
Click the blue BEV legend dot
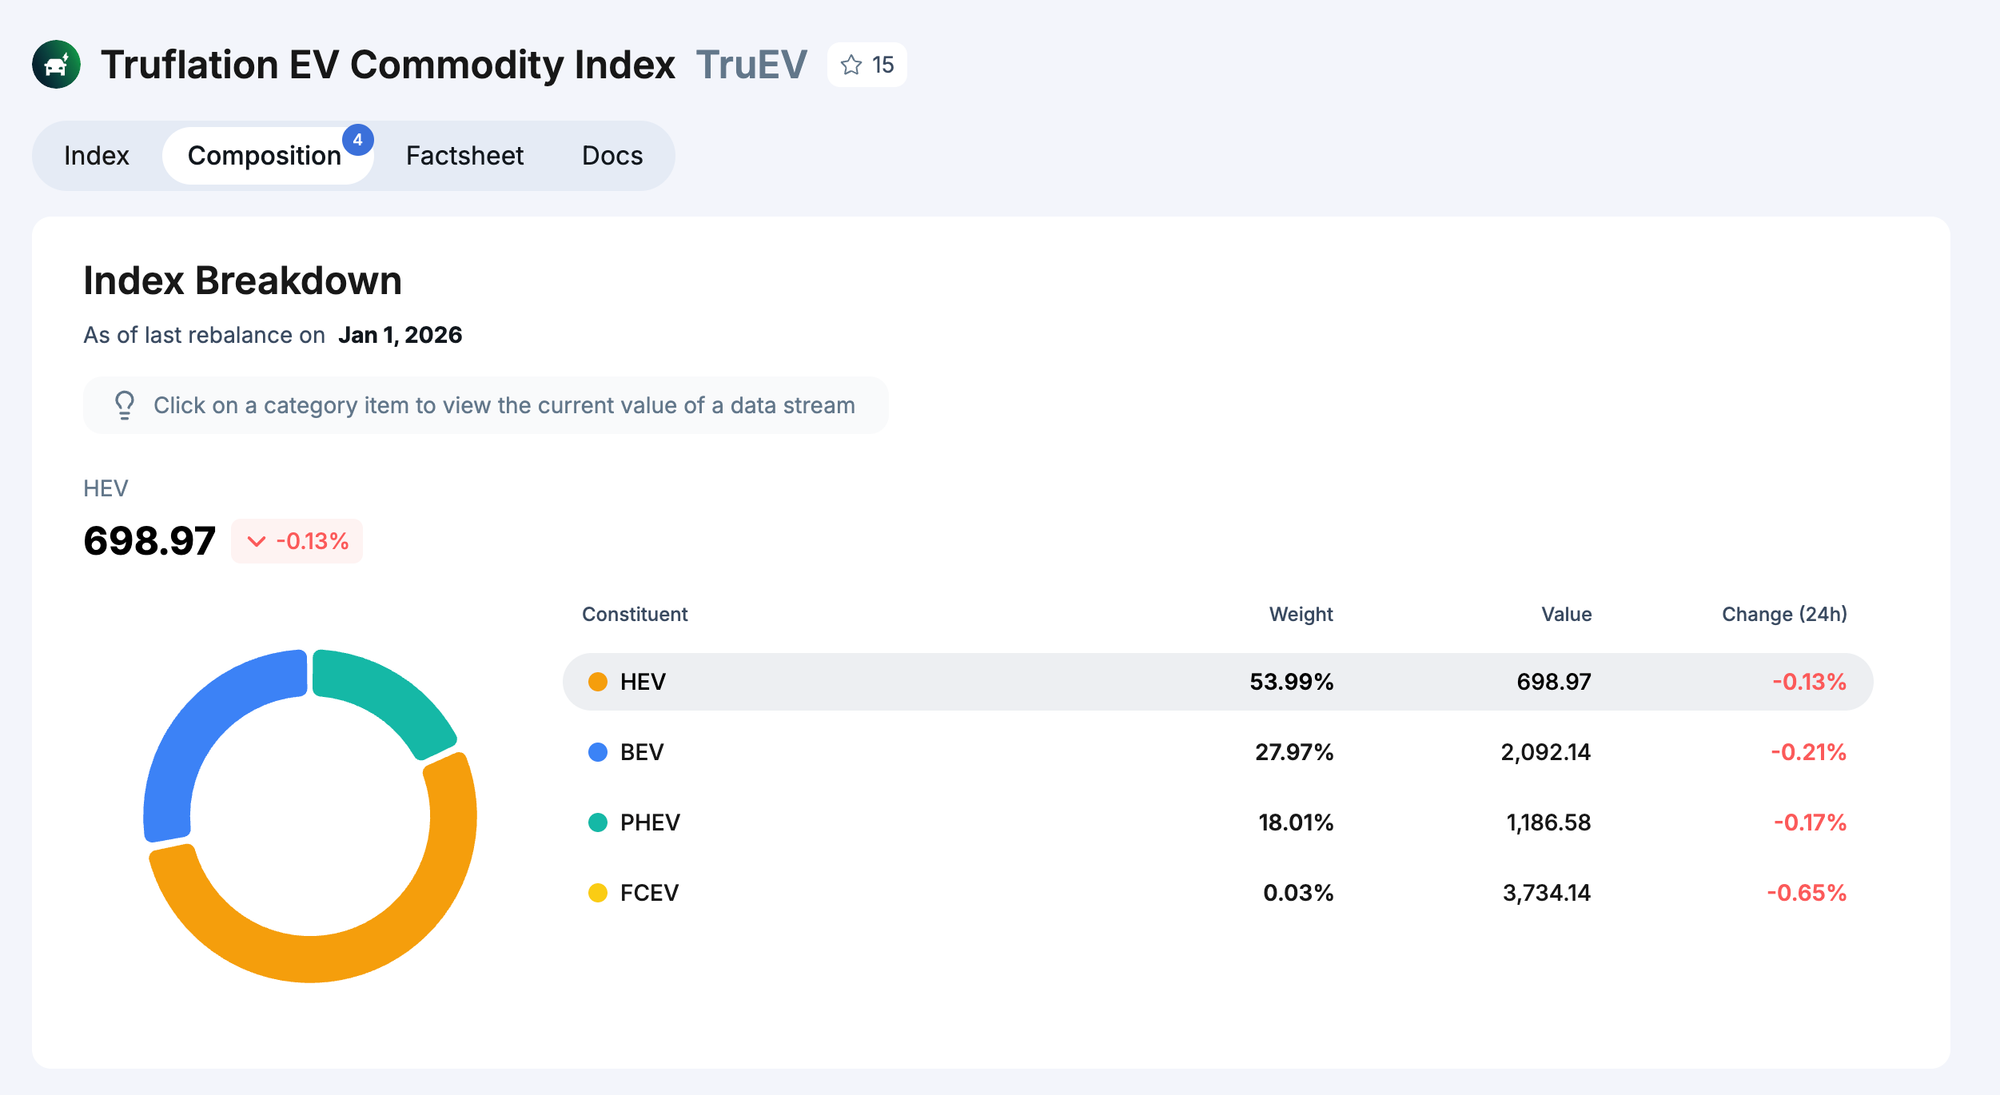point(598,752)
